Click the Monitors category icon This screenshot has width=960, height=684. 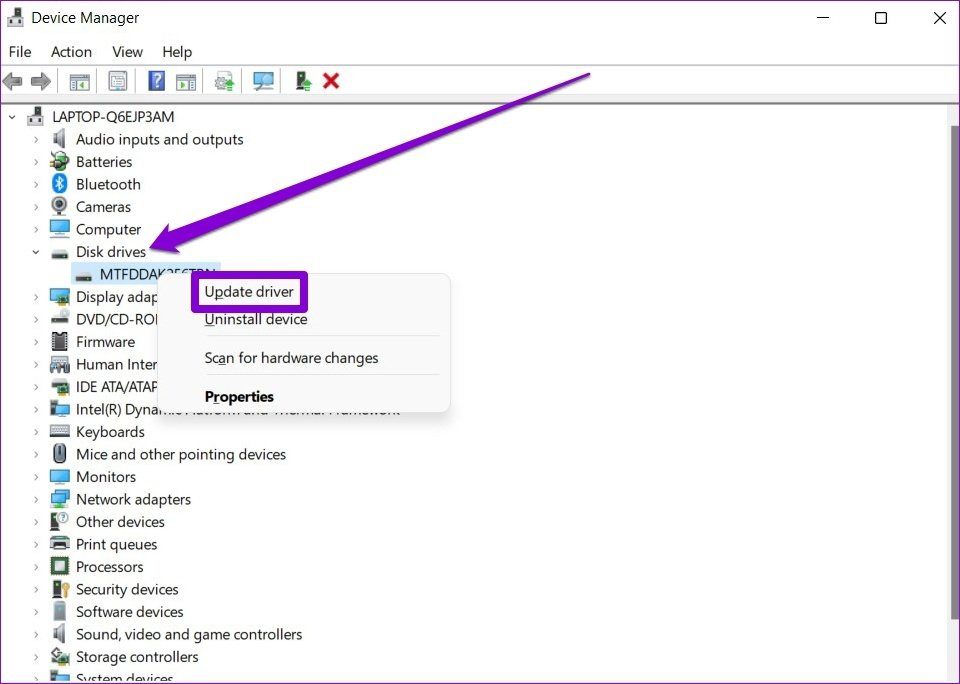59,476
